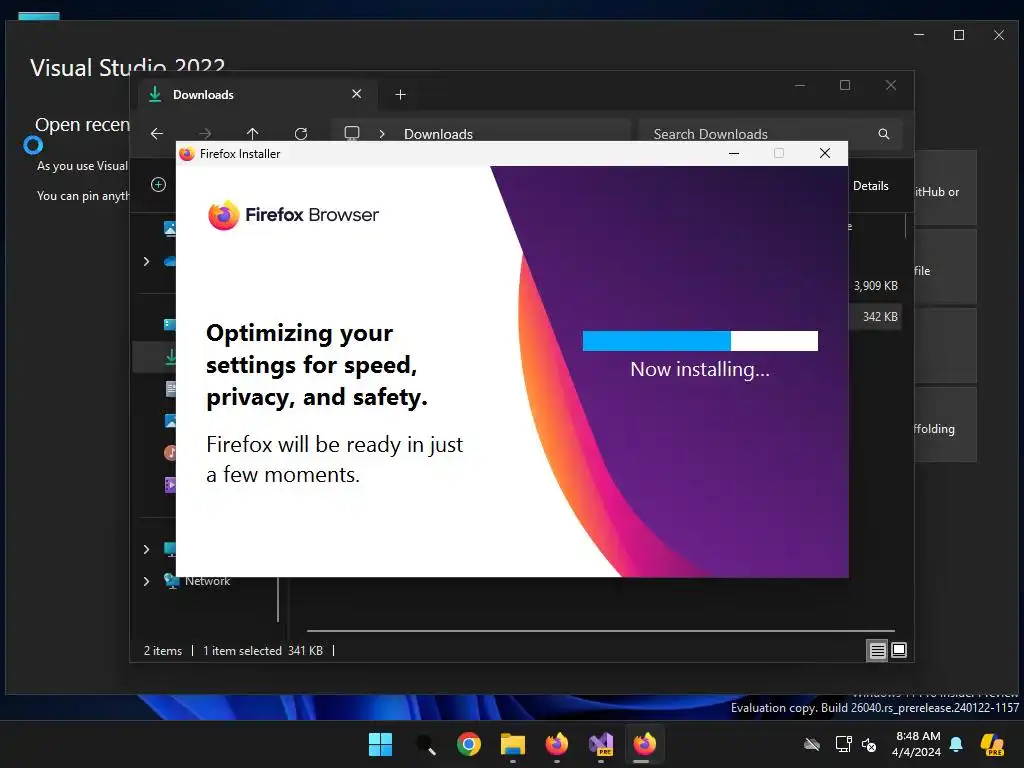Click the Copilot Preview icon in taskbar
Viewport: 1024px width, 768px height.
pos(993,744)
